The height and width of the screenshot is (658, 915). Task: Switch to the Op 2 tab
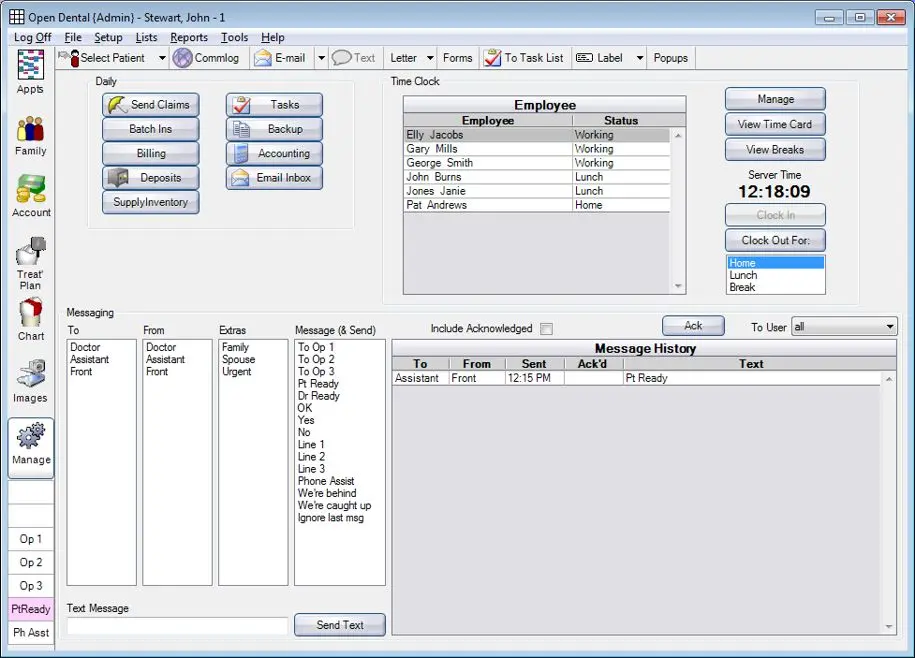(30, 562)
